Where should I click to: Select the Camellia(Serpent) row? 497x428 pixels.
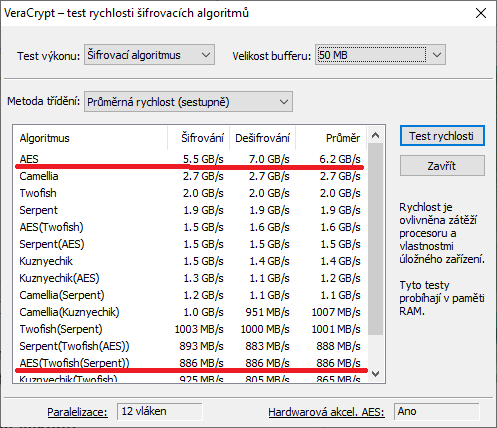(190, 295)
